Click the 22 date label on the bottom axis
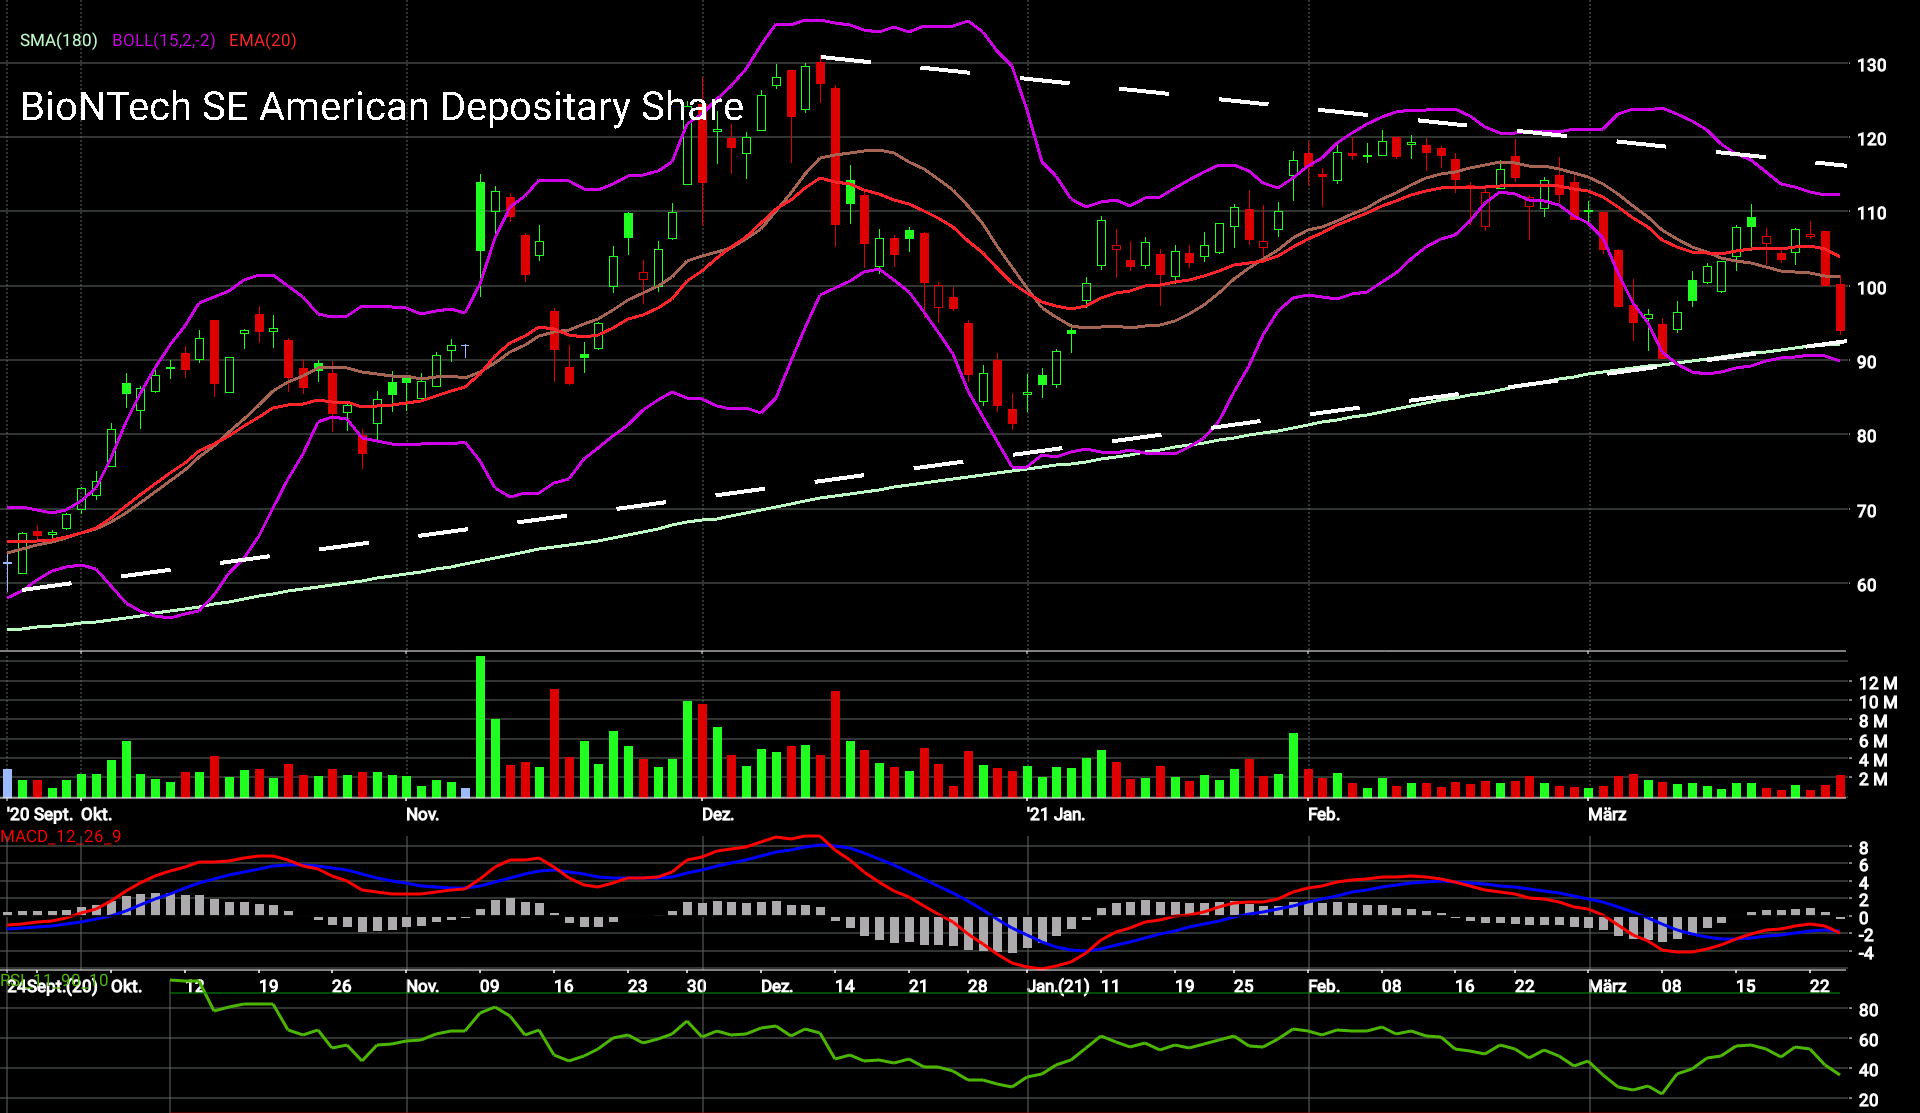Screen dimensions: 1920x1113 [x=1819, y=986]
